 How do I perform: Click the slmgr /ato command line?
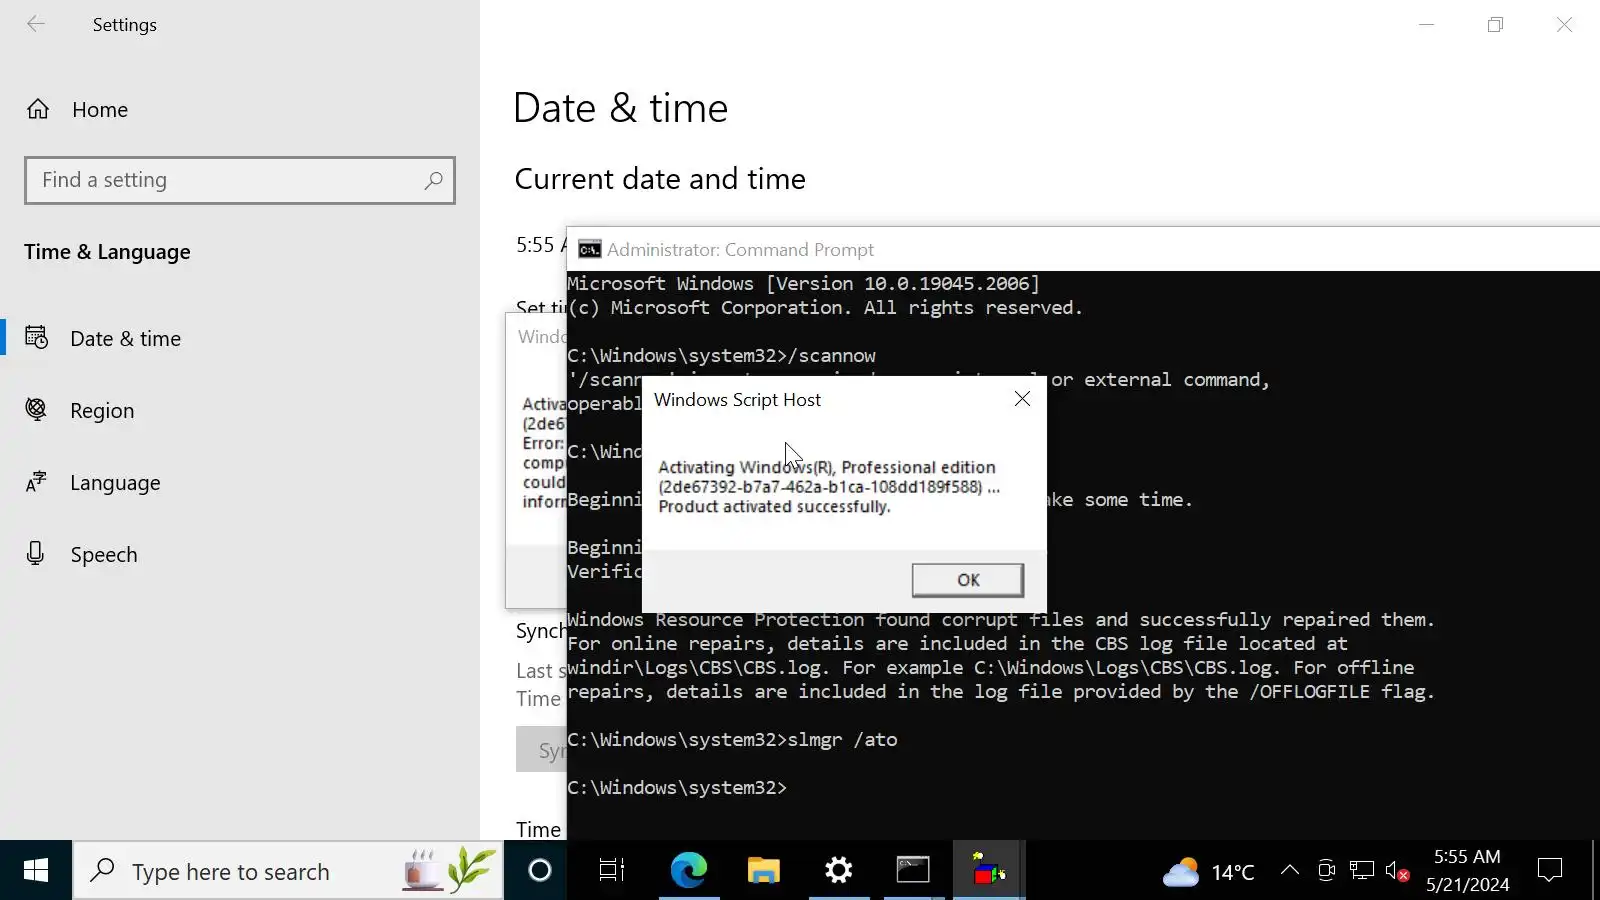click(x=733, y=740)
